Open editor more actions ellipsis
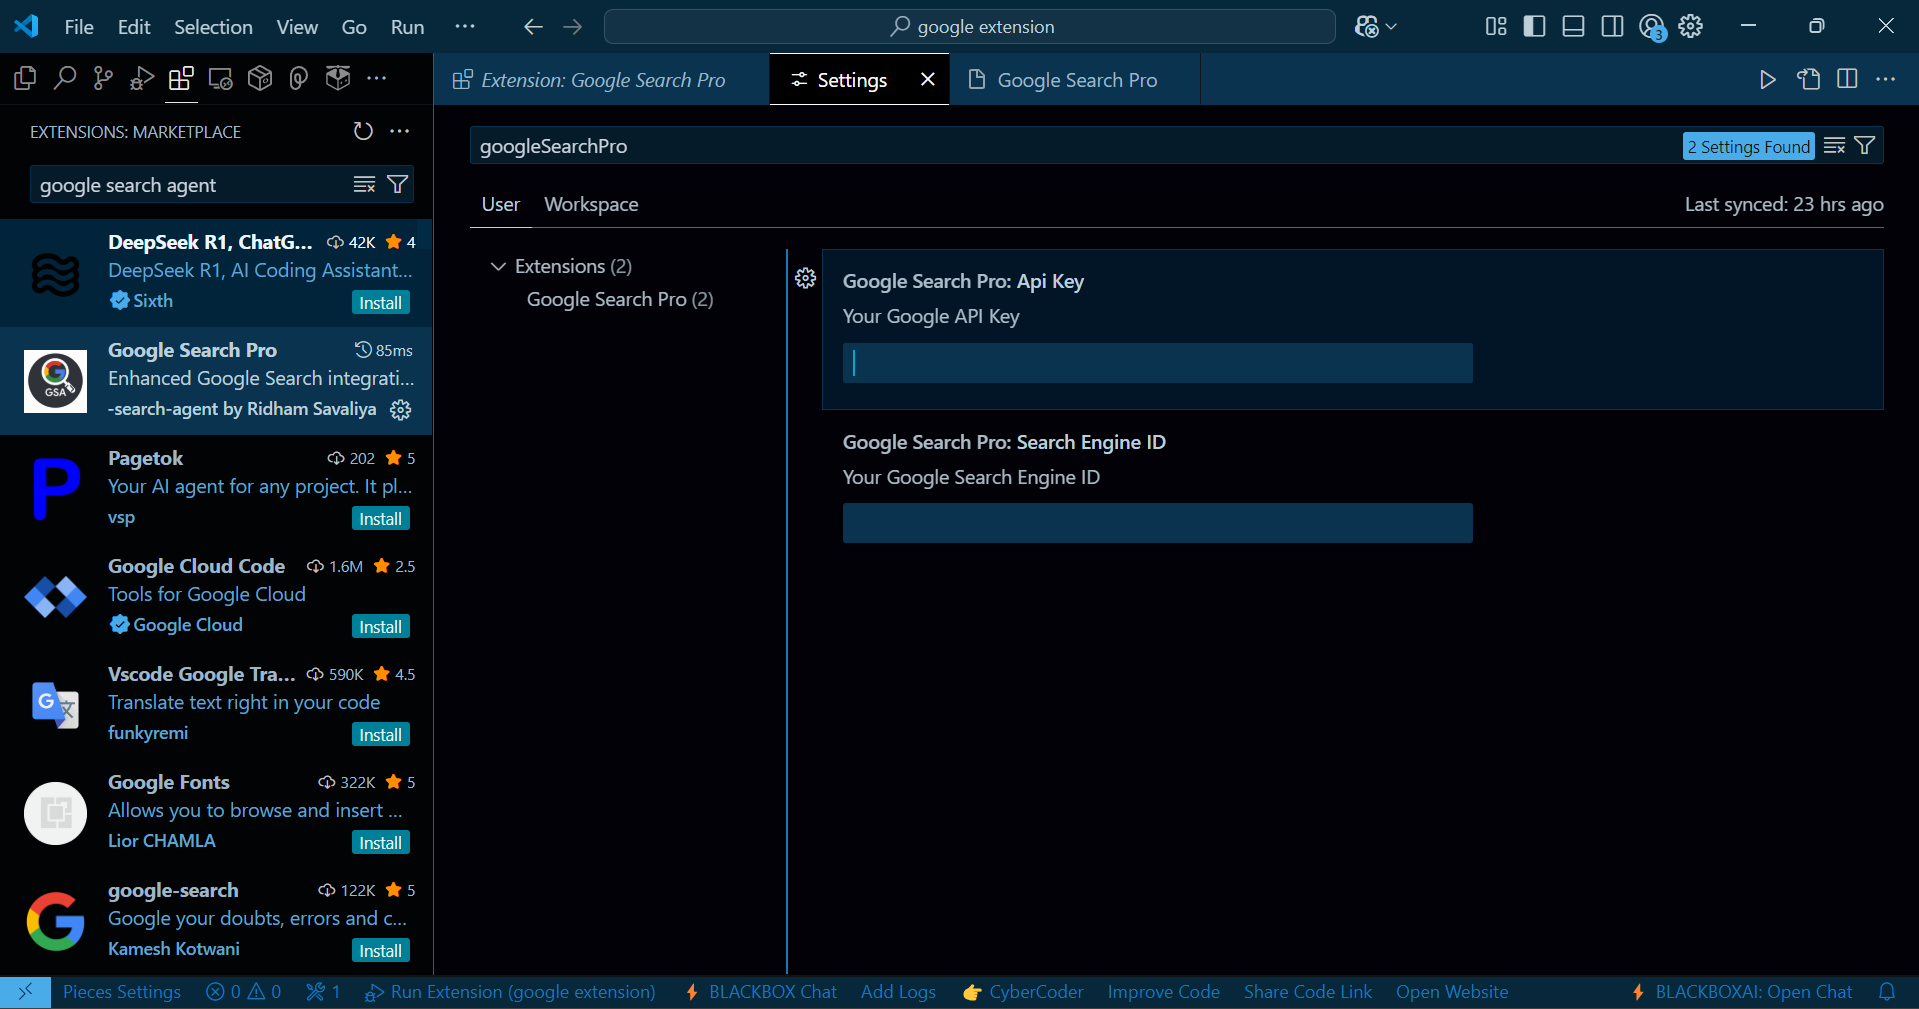Screen dimensions: 1919x1009 pyautogui.click(x=1886, y=79)
